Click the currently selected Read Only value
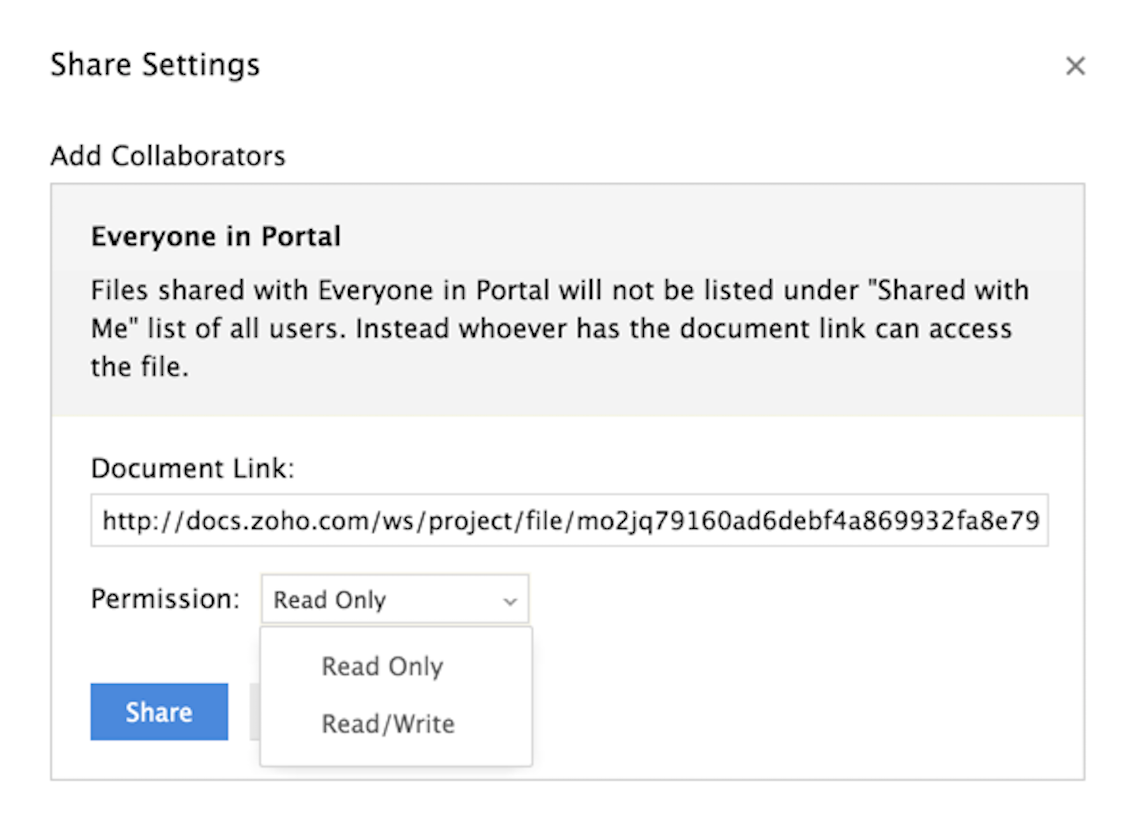The width and height of the screenshot is (1134, 832). tap(330, 600)
